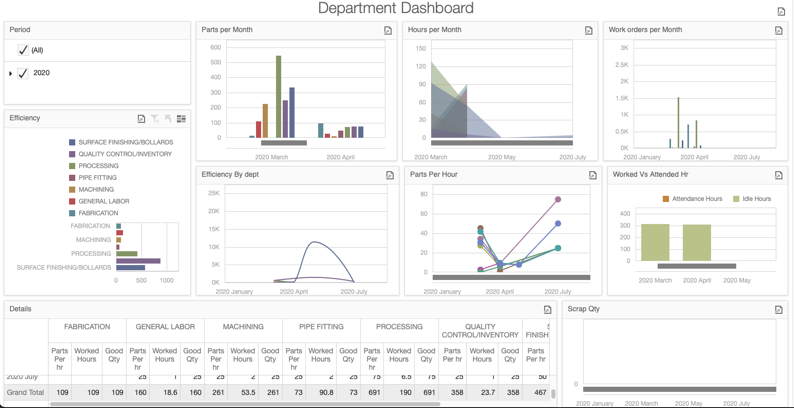Click the FABRICATION legend swatch

[72, 213]
